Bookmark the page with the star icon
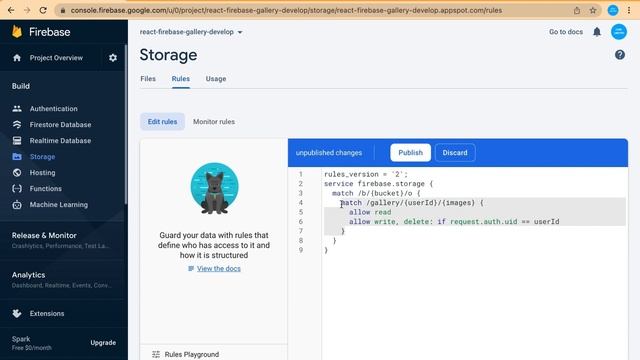640x360 pixels. click(593, 10)
